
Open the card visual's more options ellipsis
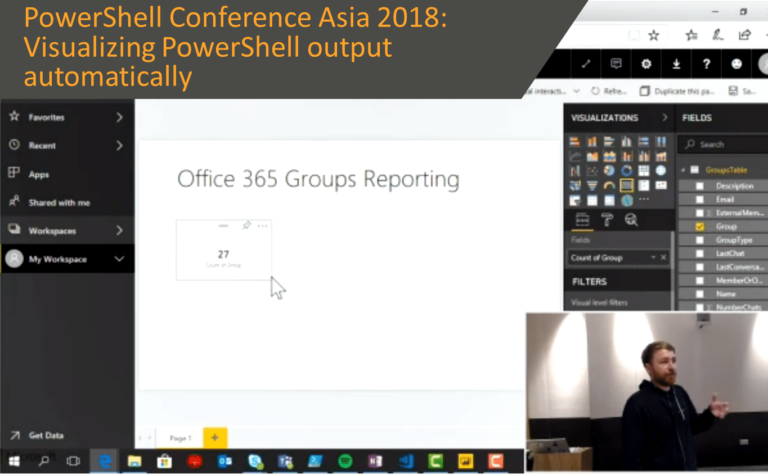pos(263,226)
